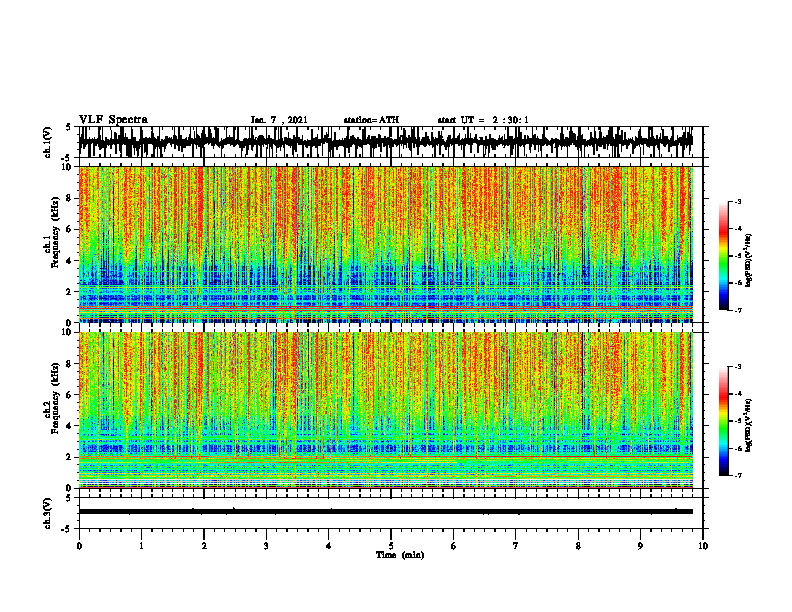Click the ch.2 frequency tick label "6"

click(70, 395)
